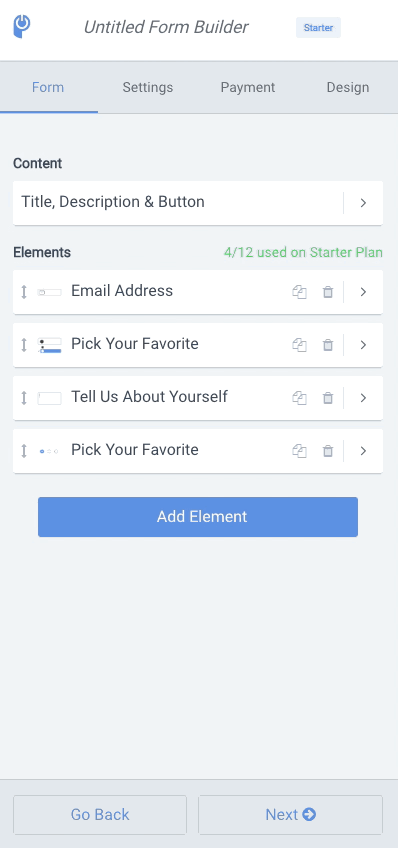Delete the Email Address element
This screenshot has height=848, width=398.
tap(328, 292)
